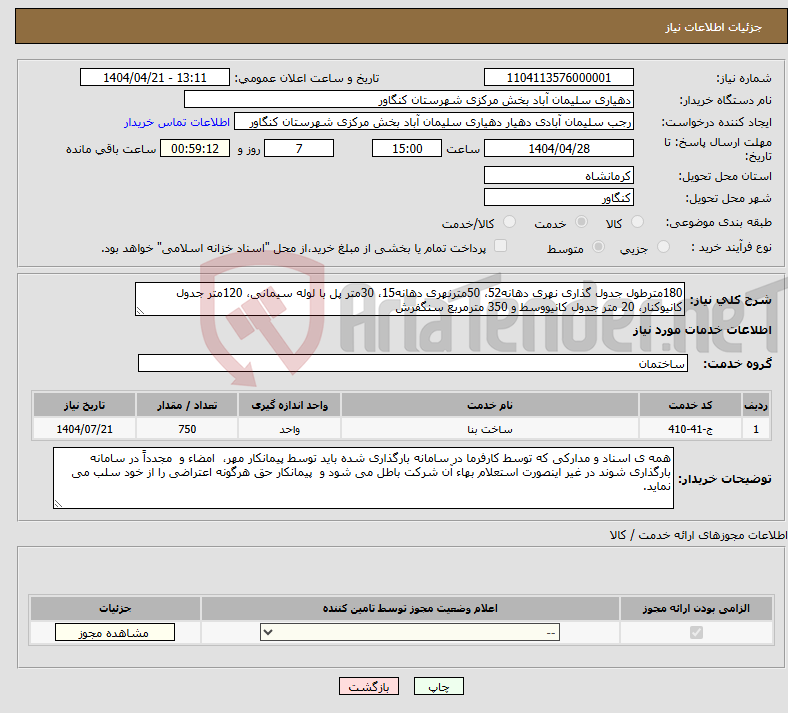Open the permit status dropdown
This screenshot has height=713, width=788.
click(410, 632)
